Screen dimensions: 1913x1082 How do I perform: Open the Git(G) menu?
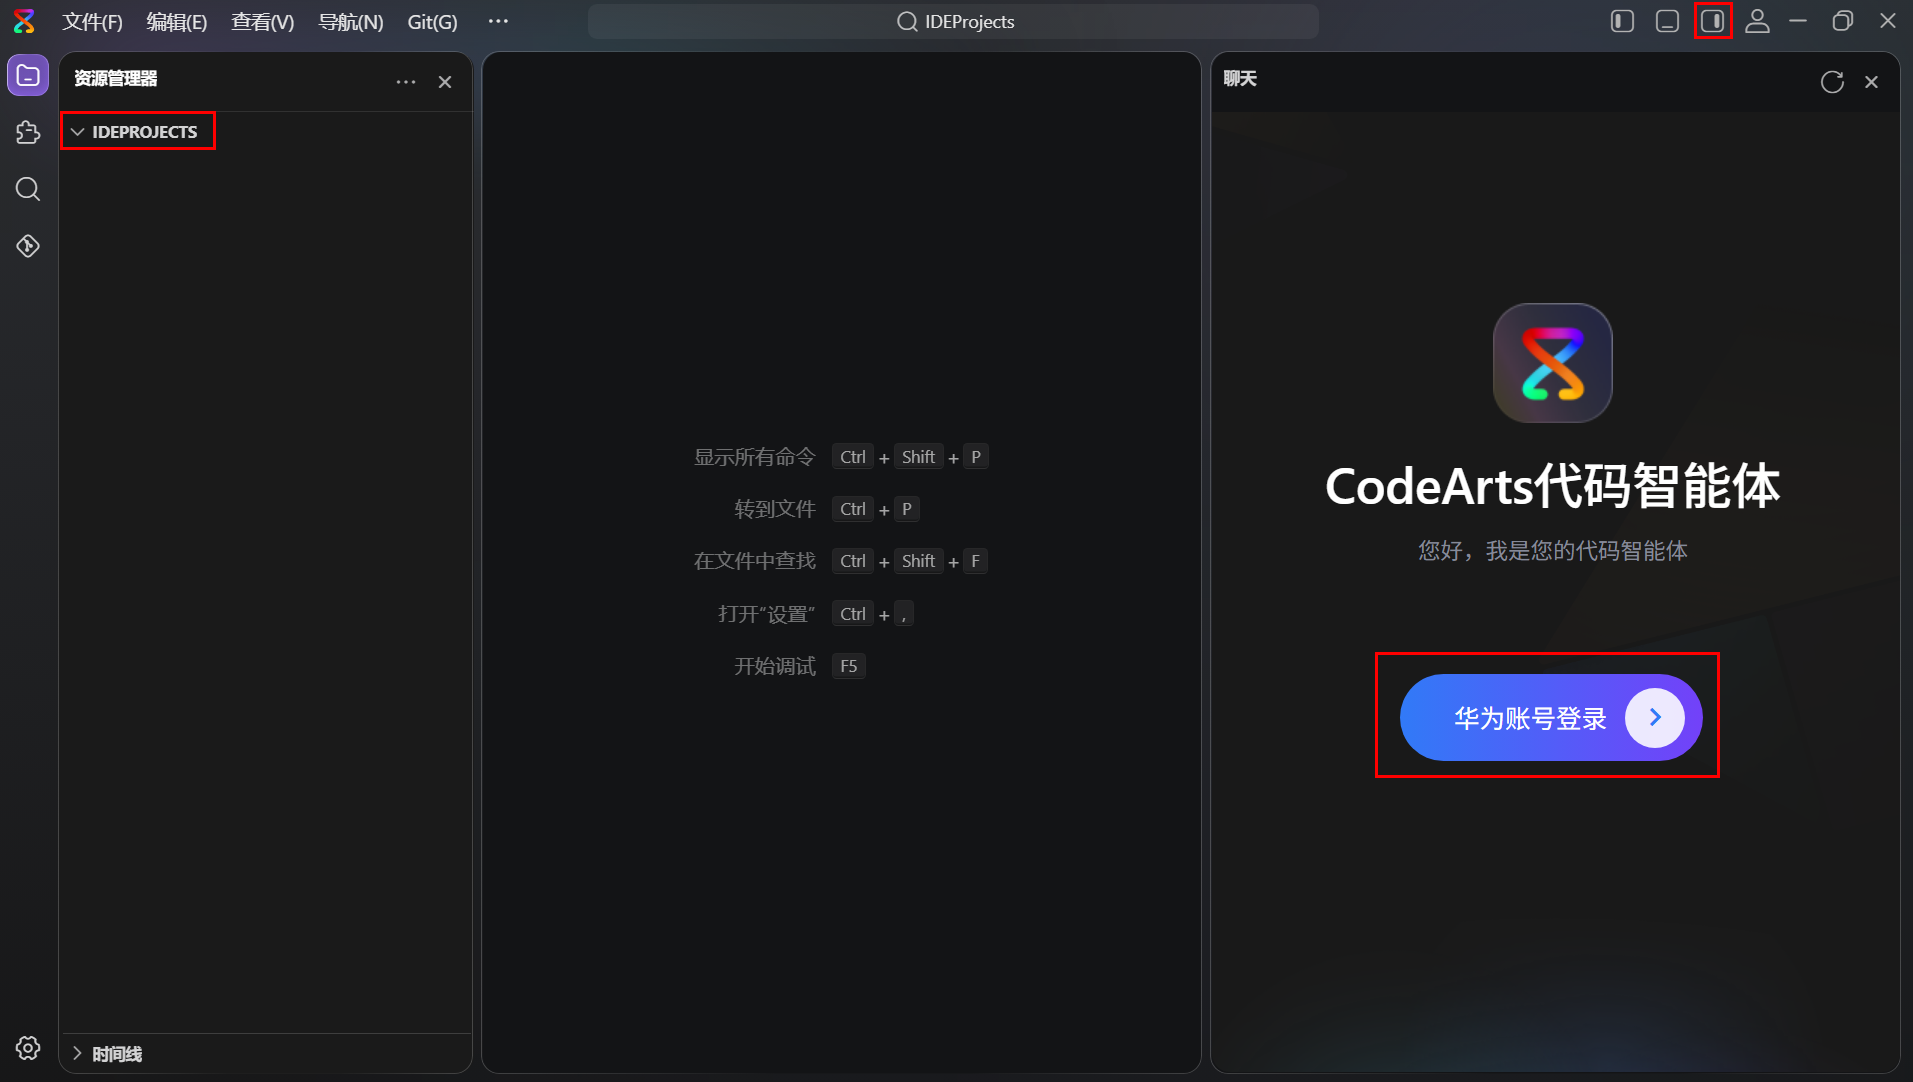tap(432, 22)
